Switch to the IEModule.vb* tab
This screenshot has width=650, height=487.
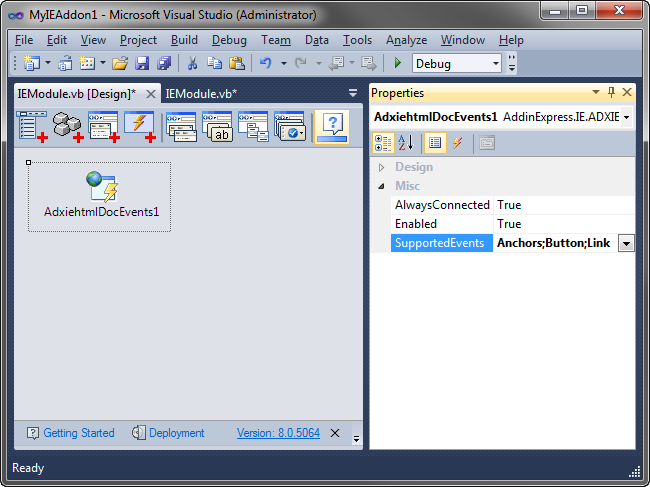pyautogui.click(x=201, y=93)
